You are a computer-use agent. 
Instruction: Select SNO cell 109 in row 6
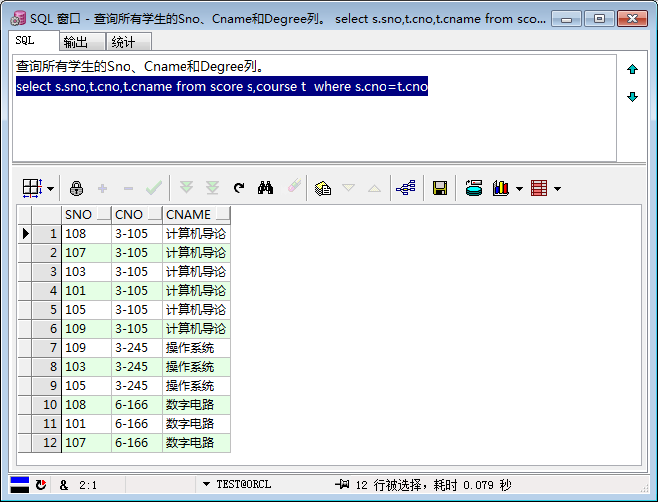(x=86, y=329)
